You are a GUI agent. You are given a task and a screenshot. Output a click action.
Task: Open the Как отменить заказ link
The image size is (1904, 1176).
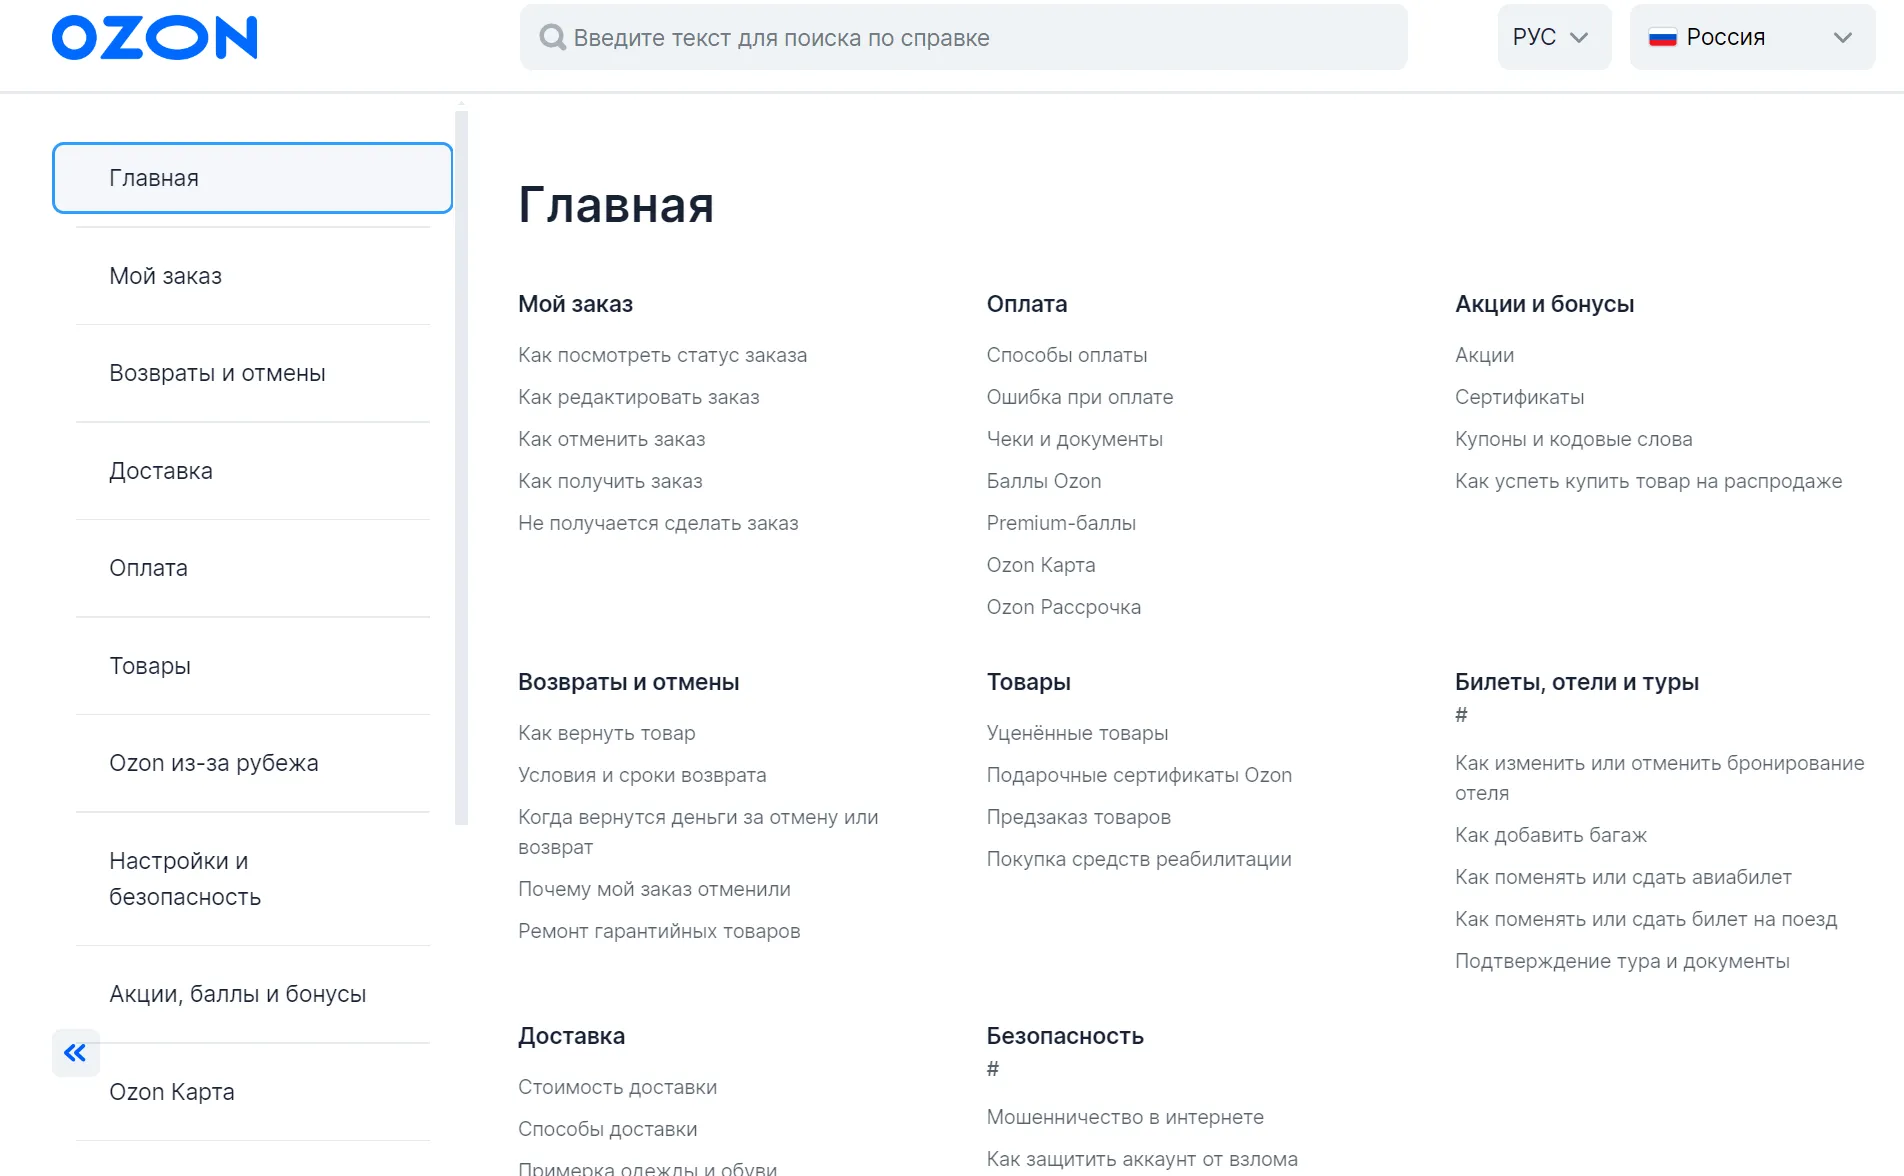click(611, 439)
